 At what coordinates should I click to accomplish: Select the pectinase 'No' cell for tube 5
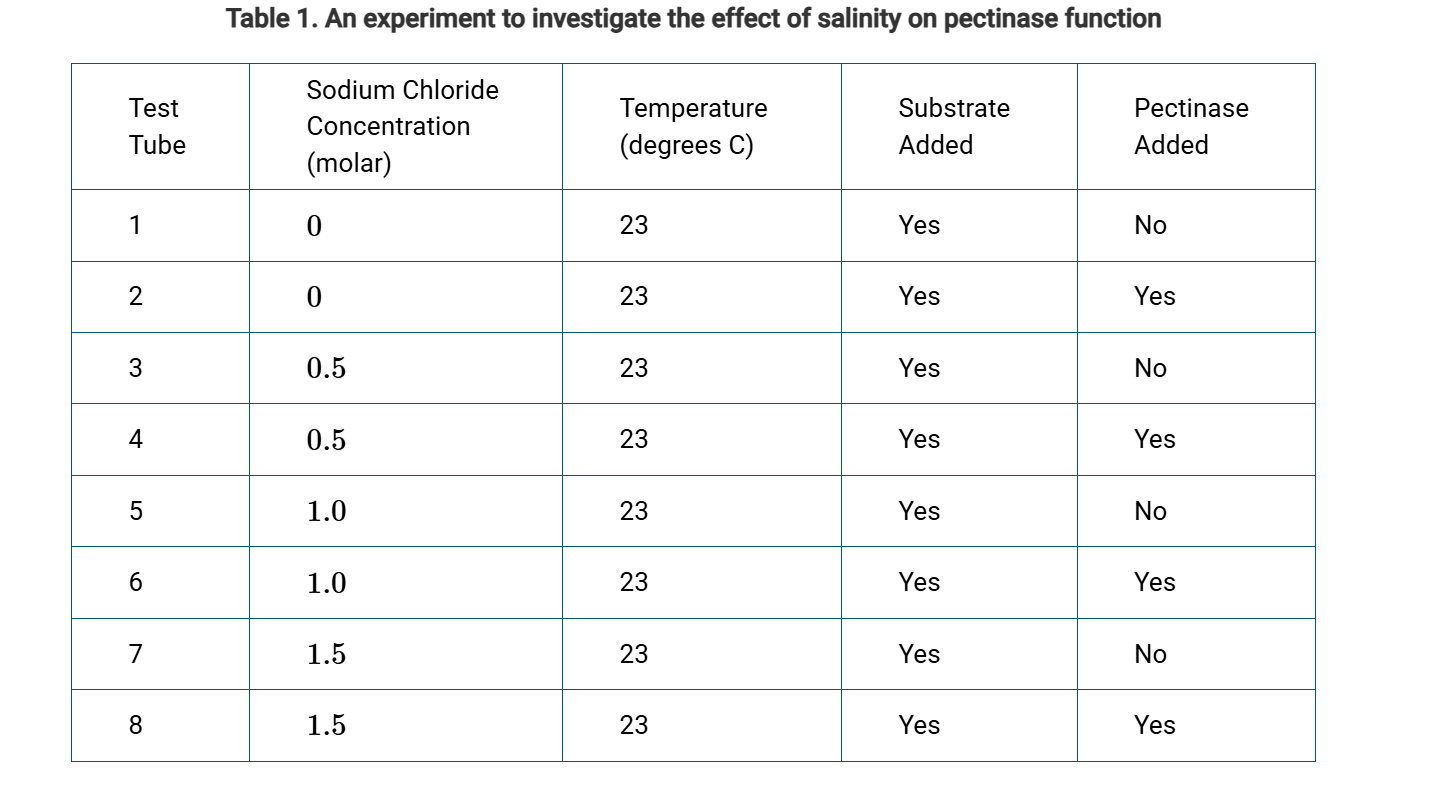tap(1150, 512)
